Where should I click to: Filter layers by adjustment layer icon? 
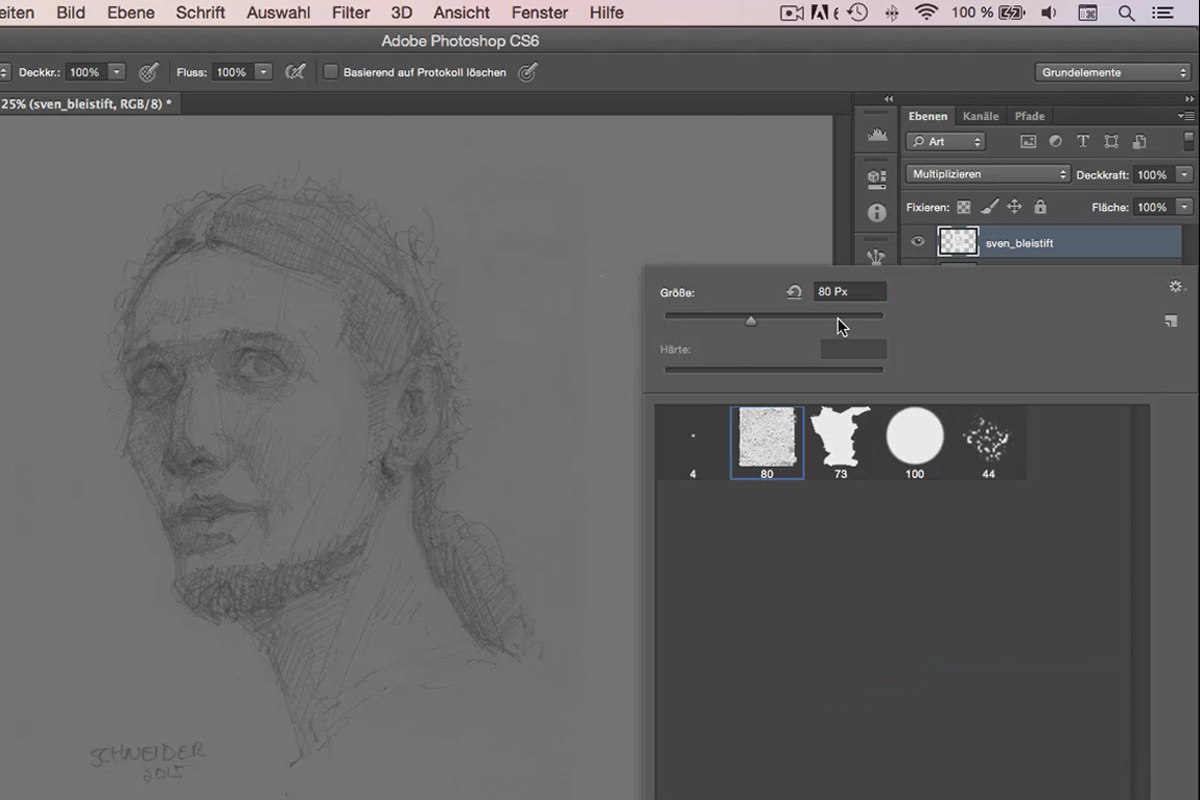[x=1055, y=142]
